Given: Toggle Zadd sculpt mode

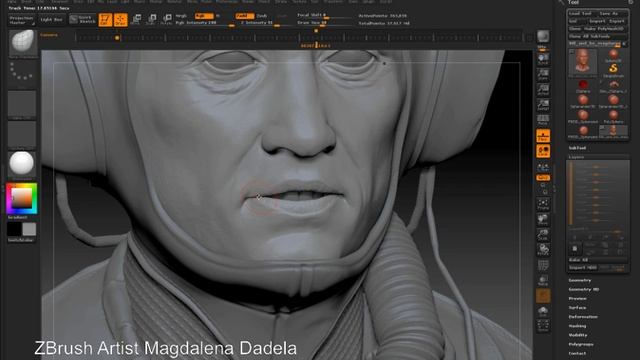Looking at the screenshot, I should (244, 16).
